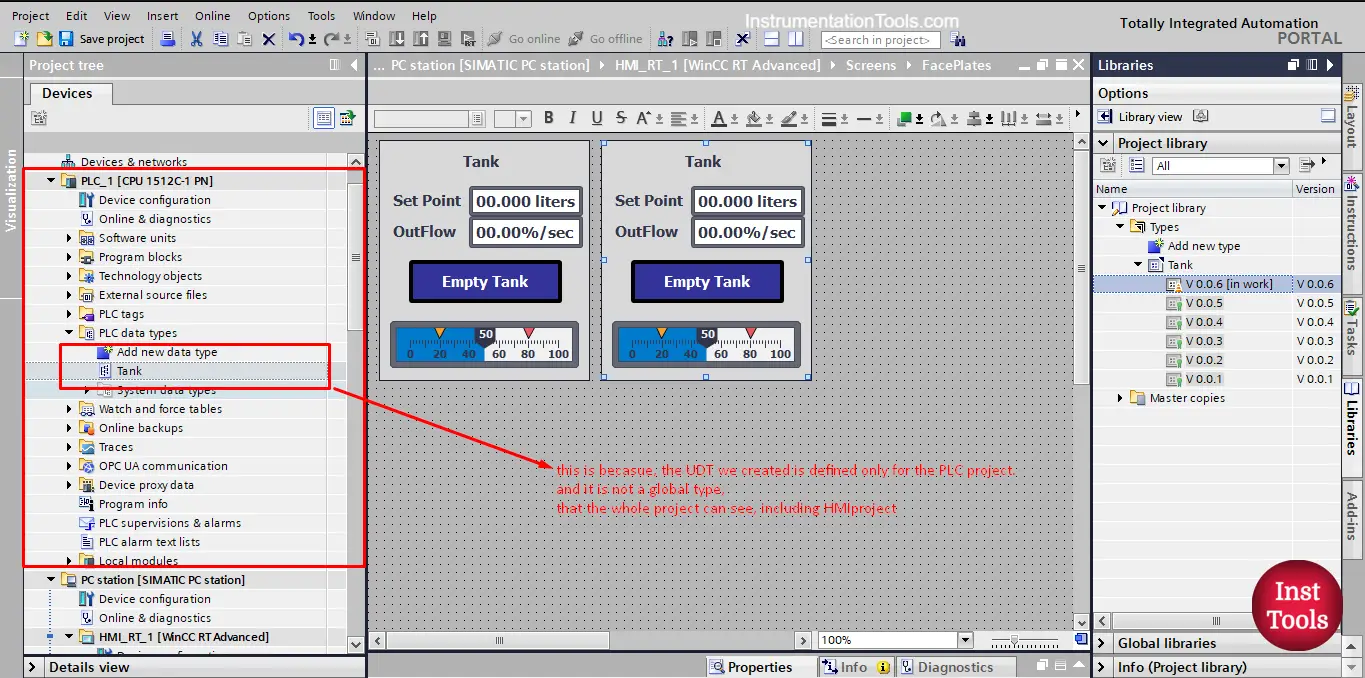Click the rotate object icon in format toolbar
This screenshot has height=678, width=1365.
937,118
